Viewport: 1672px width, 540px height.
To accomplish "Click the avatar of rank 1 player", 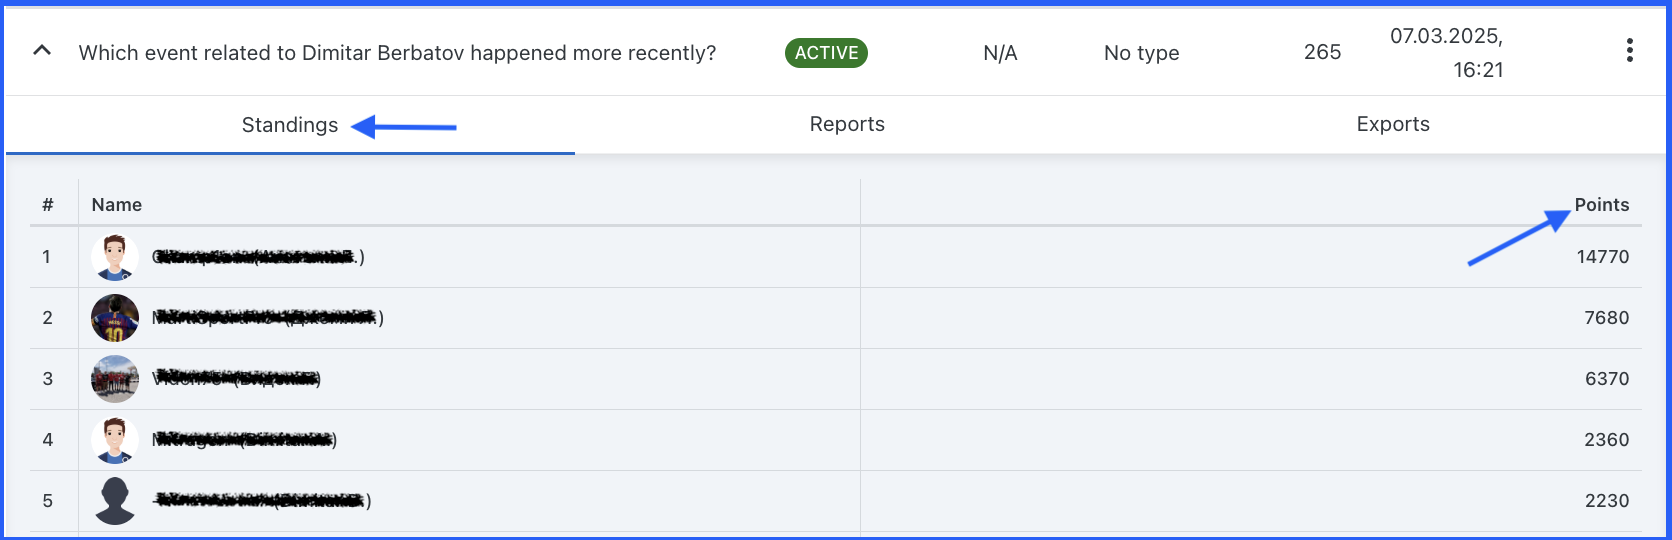I will (x=115, y=257).
